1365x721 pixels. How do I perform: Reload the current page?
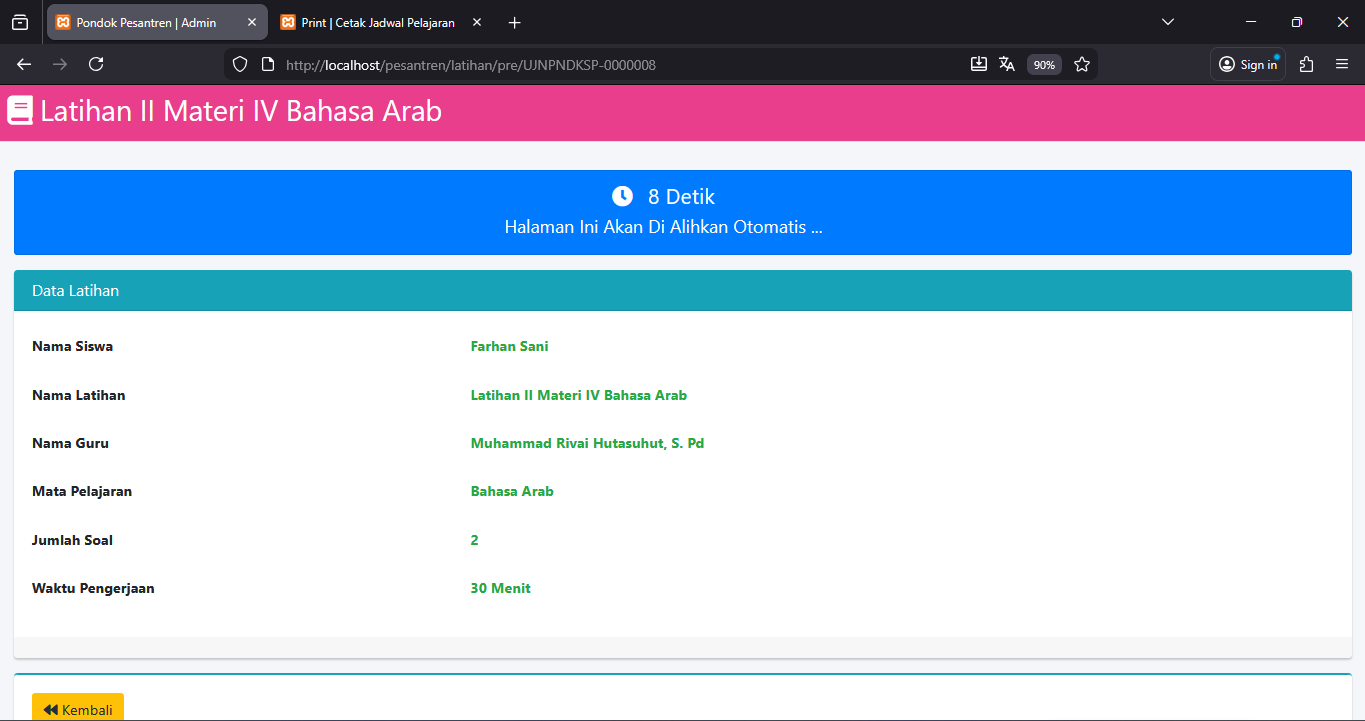click(96, 64)
